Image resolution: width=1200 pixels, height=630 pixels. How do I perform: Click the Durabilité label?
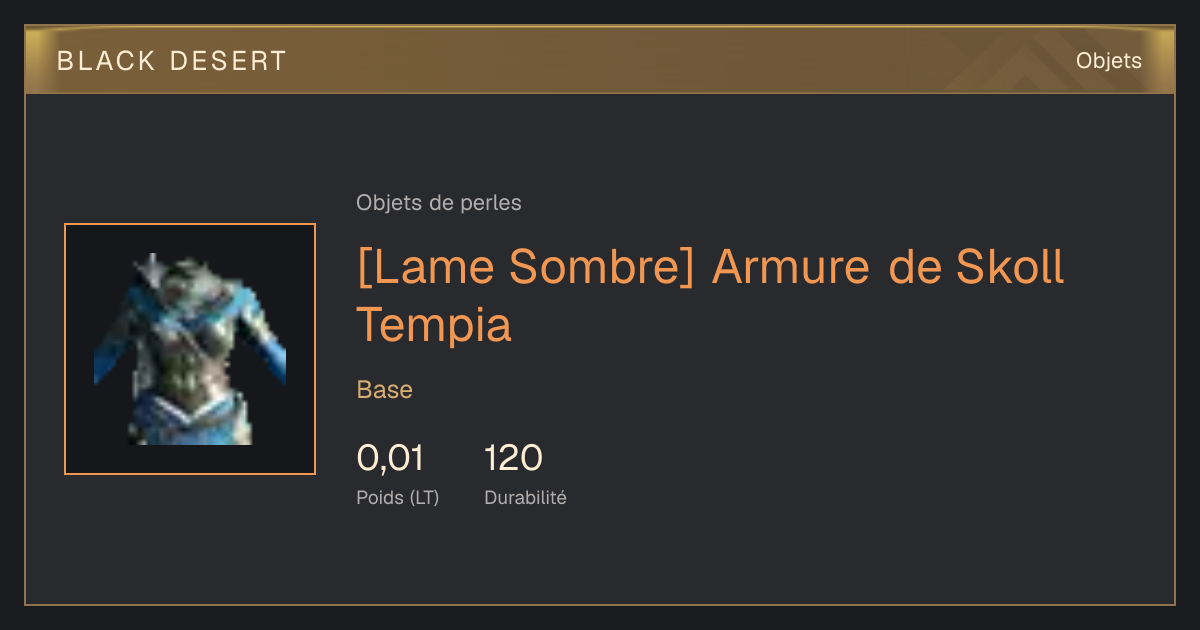pyautogui.click(x=525, y=497)
